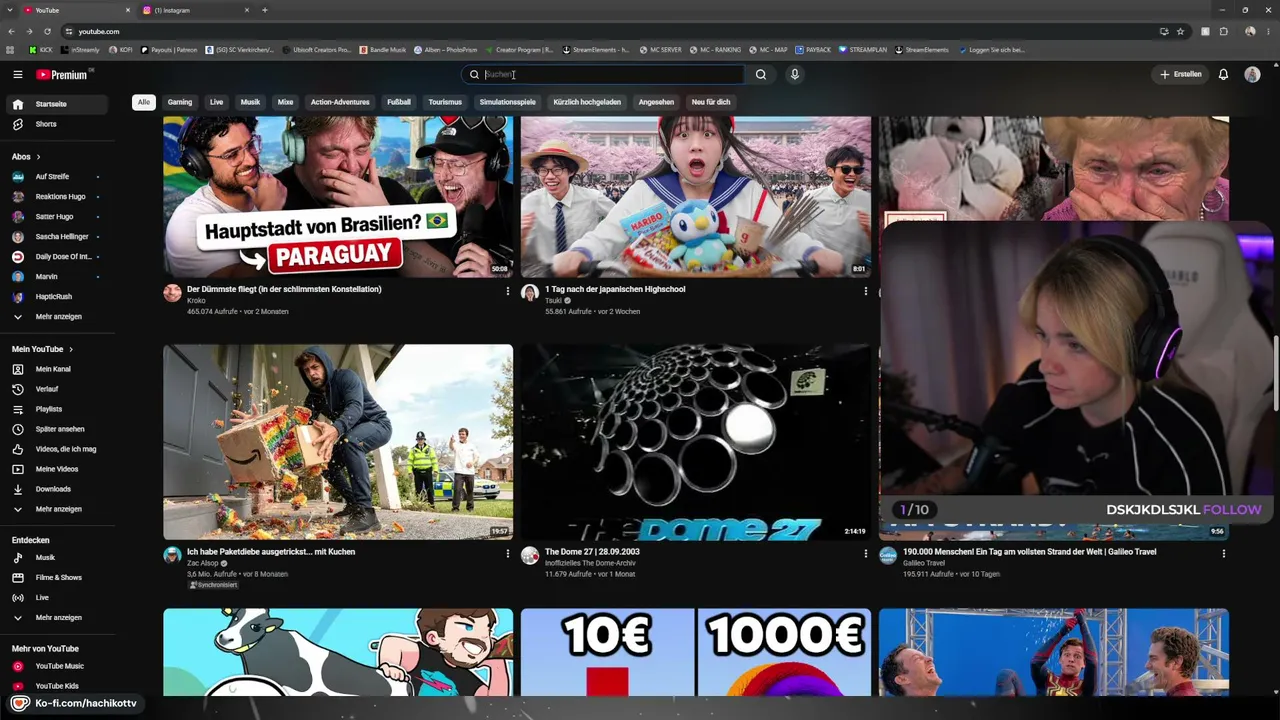The height and width of the screenshot is (720, 1280).
Task: Open options menu for Galileo Travel video
Action: pyautogui.click(x=1224, y=553)
